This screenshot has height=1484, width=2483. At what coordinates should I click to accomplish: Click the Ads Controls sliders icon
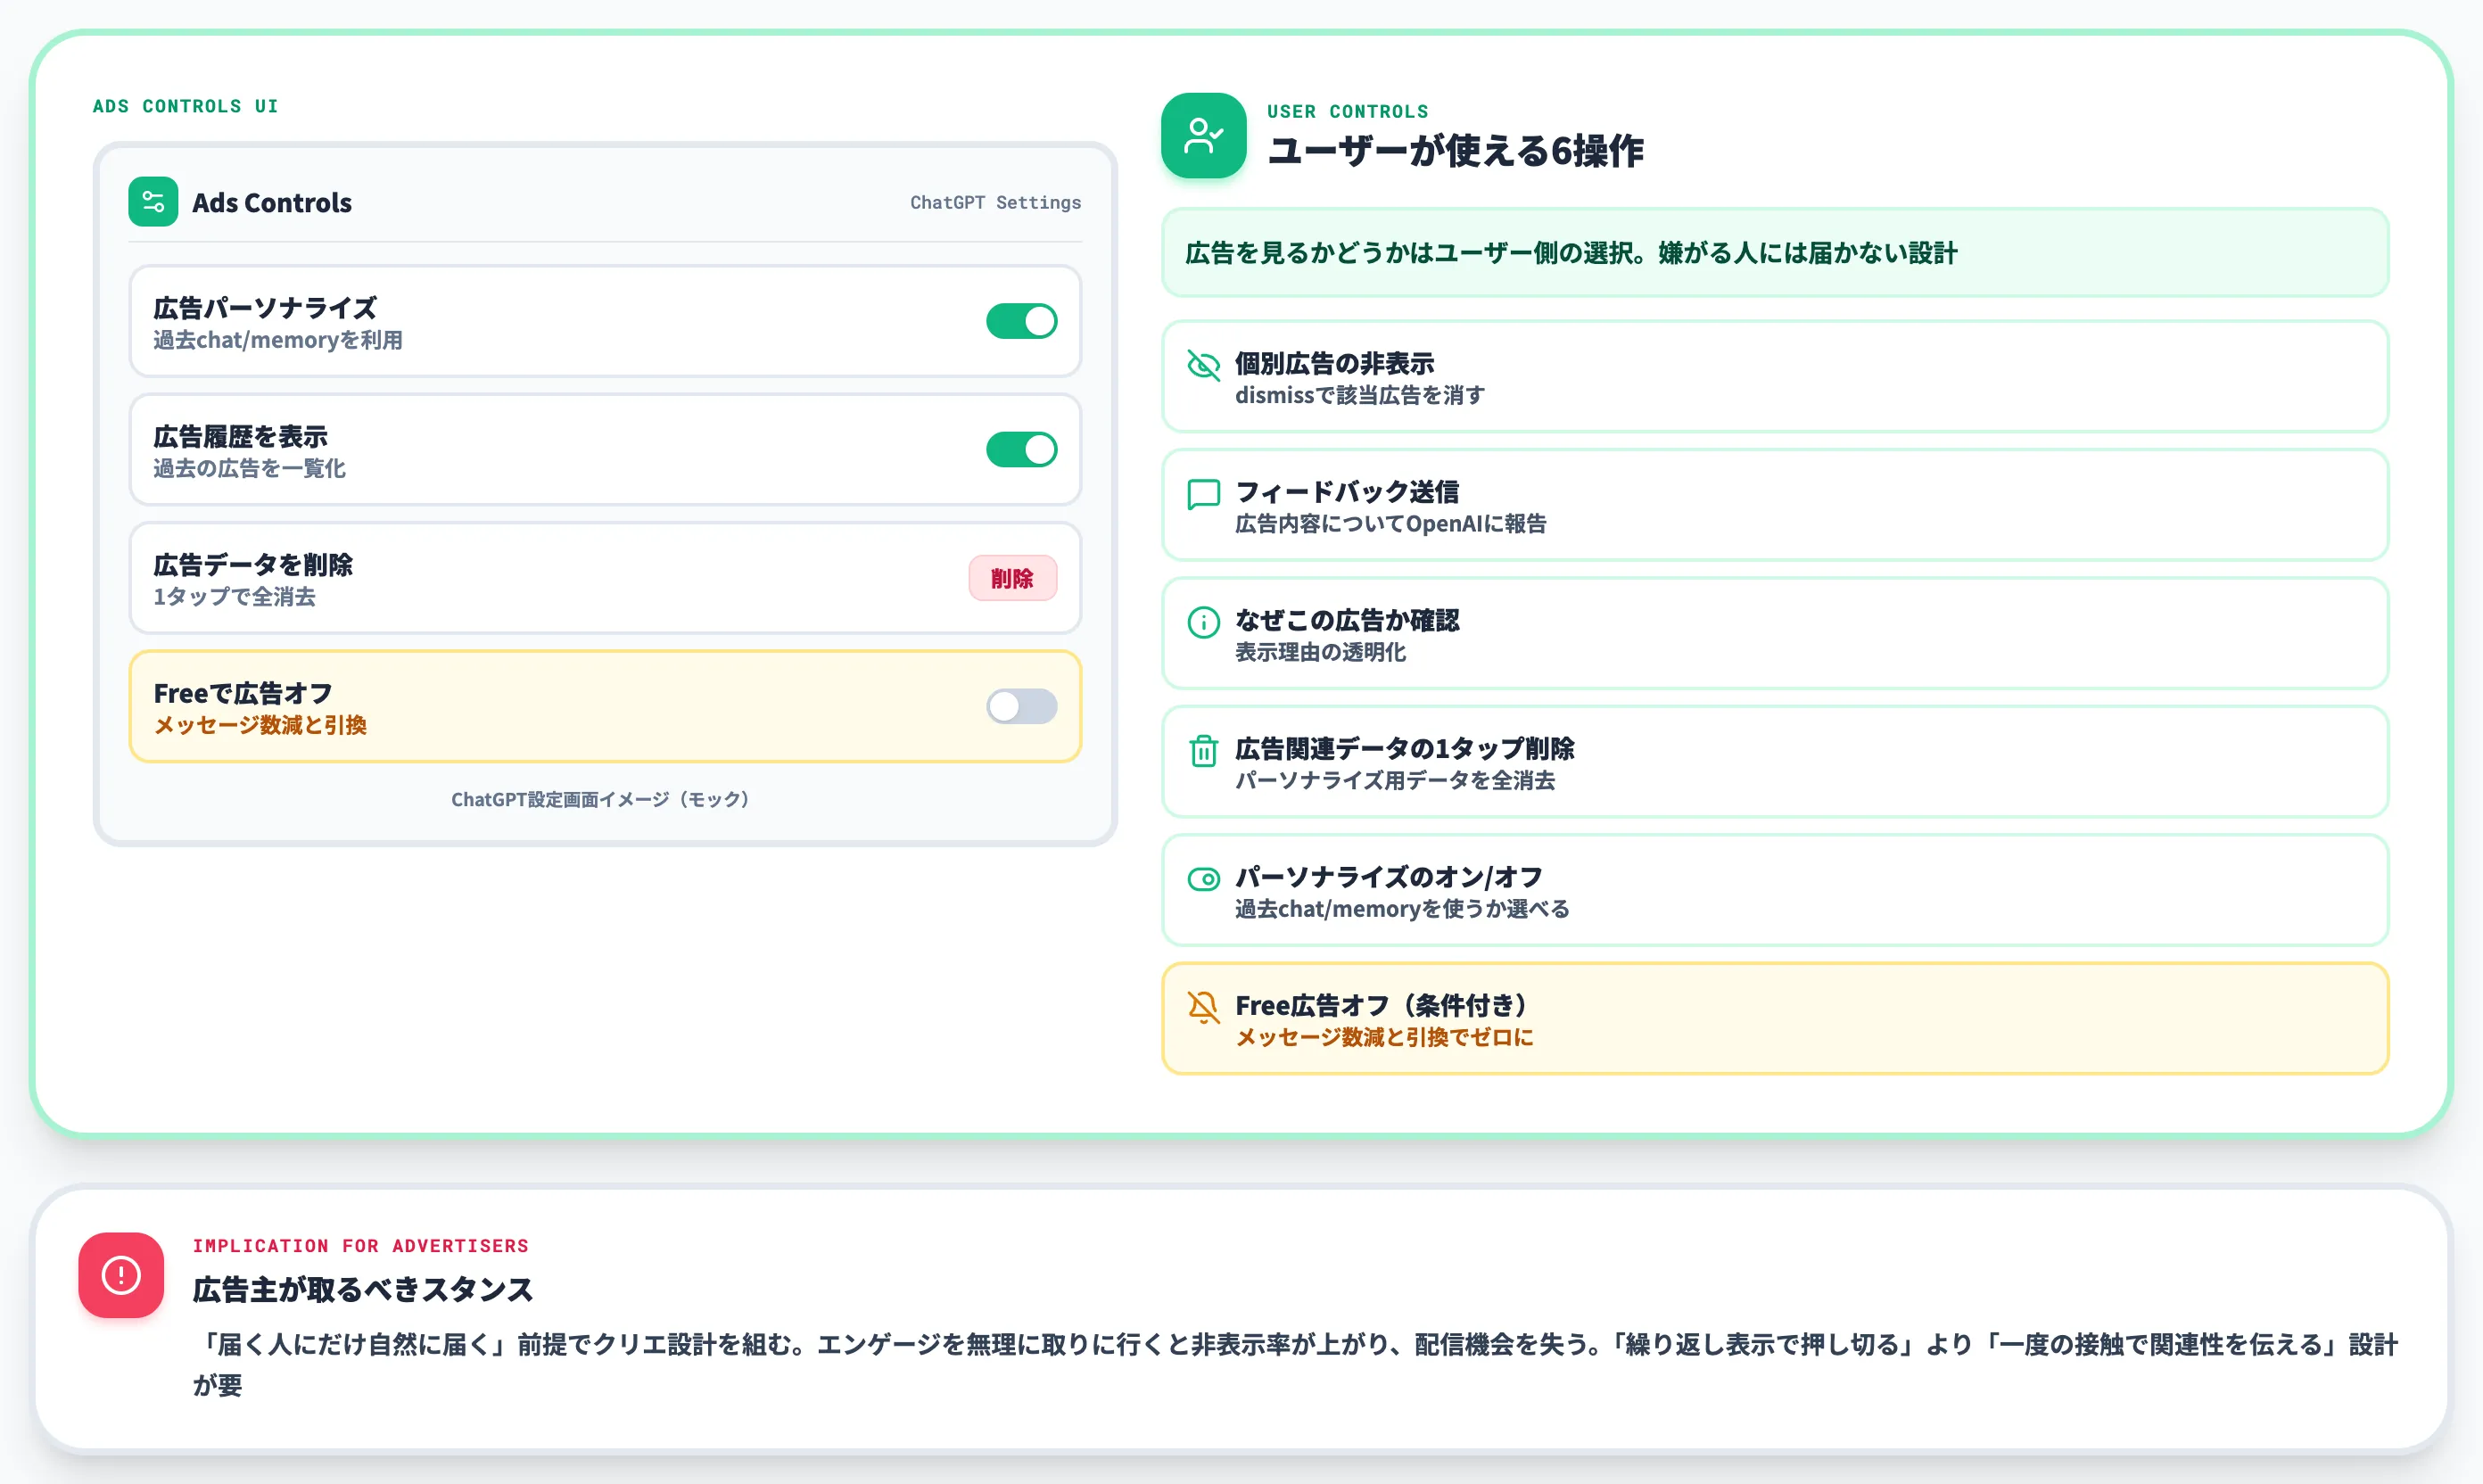(153, 202)
